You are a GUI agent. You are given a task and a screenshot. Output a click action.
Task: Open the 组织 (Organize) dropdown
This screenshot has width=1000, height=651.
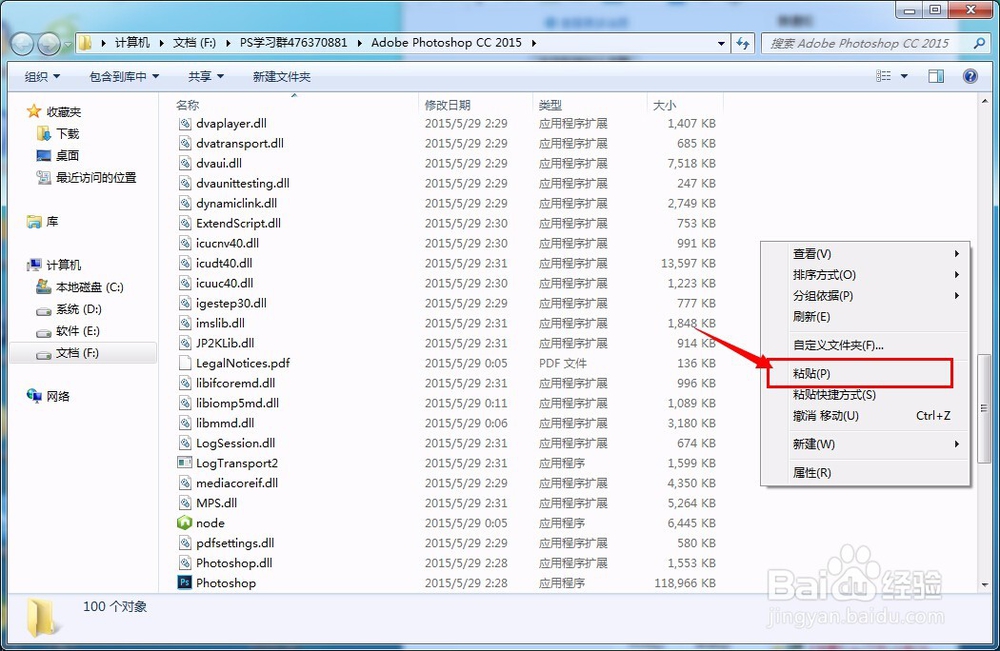[42, 77]
